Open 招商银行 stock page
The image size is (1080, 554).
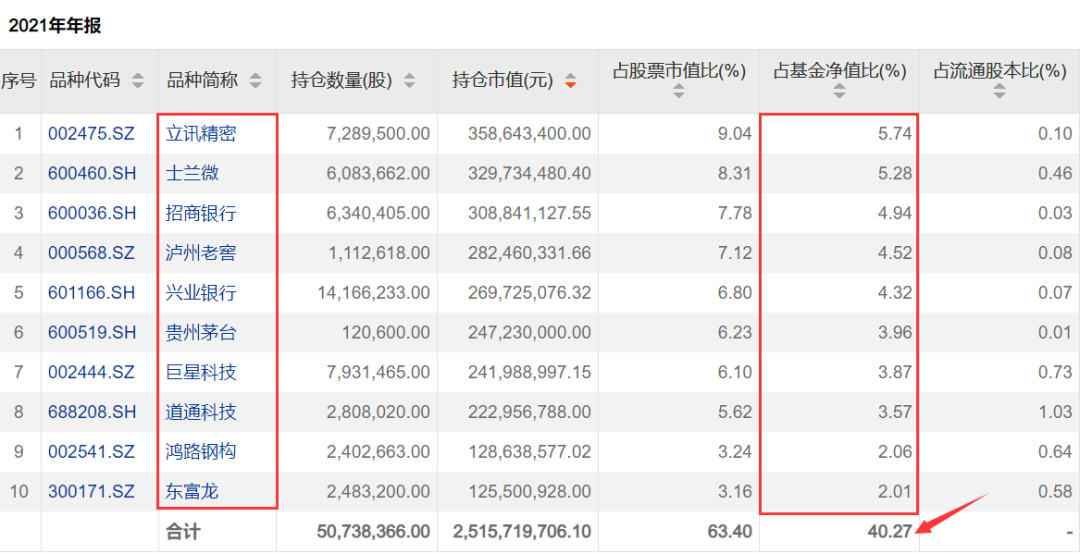click(201, 214)
